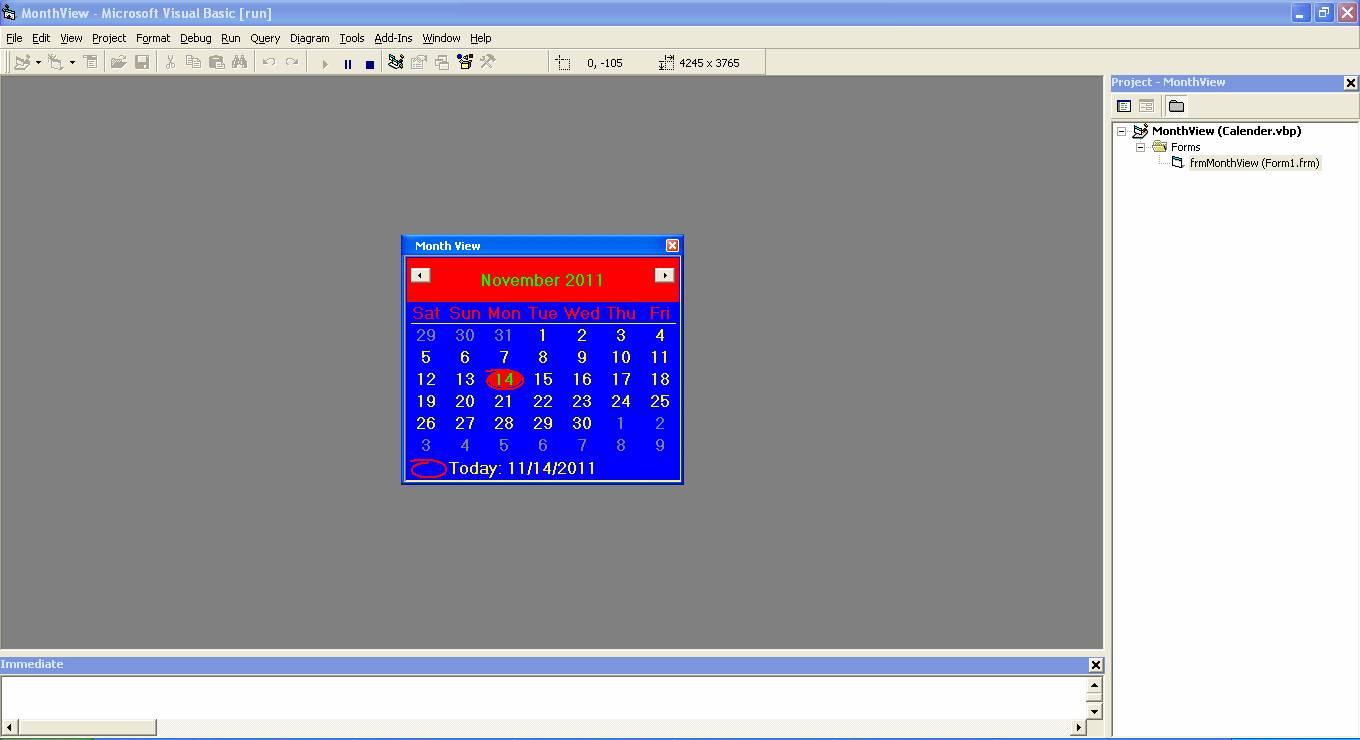Click the Save Project disk icon
This screenshot has width=1360, height=740.
coord(142,62)
